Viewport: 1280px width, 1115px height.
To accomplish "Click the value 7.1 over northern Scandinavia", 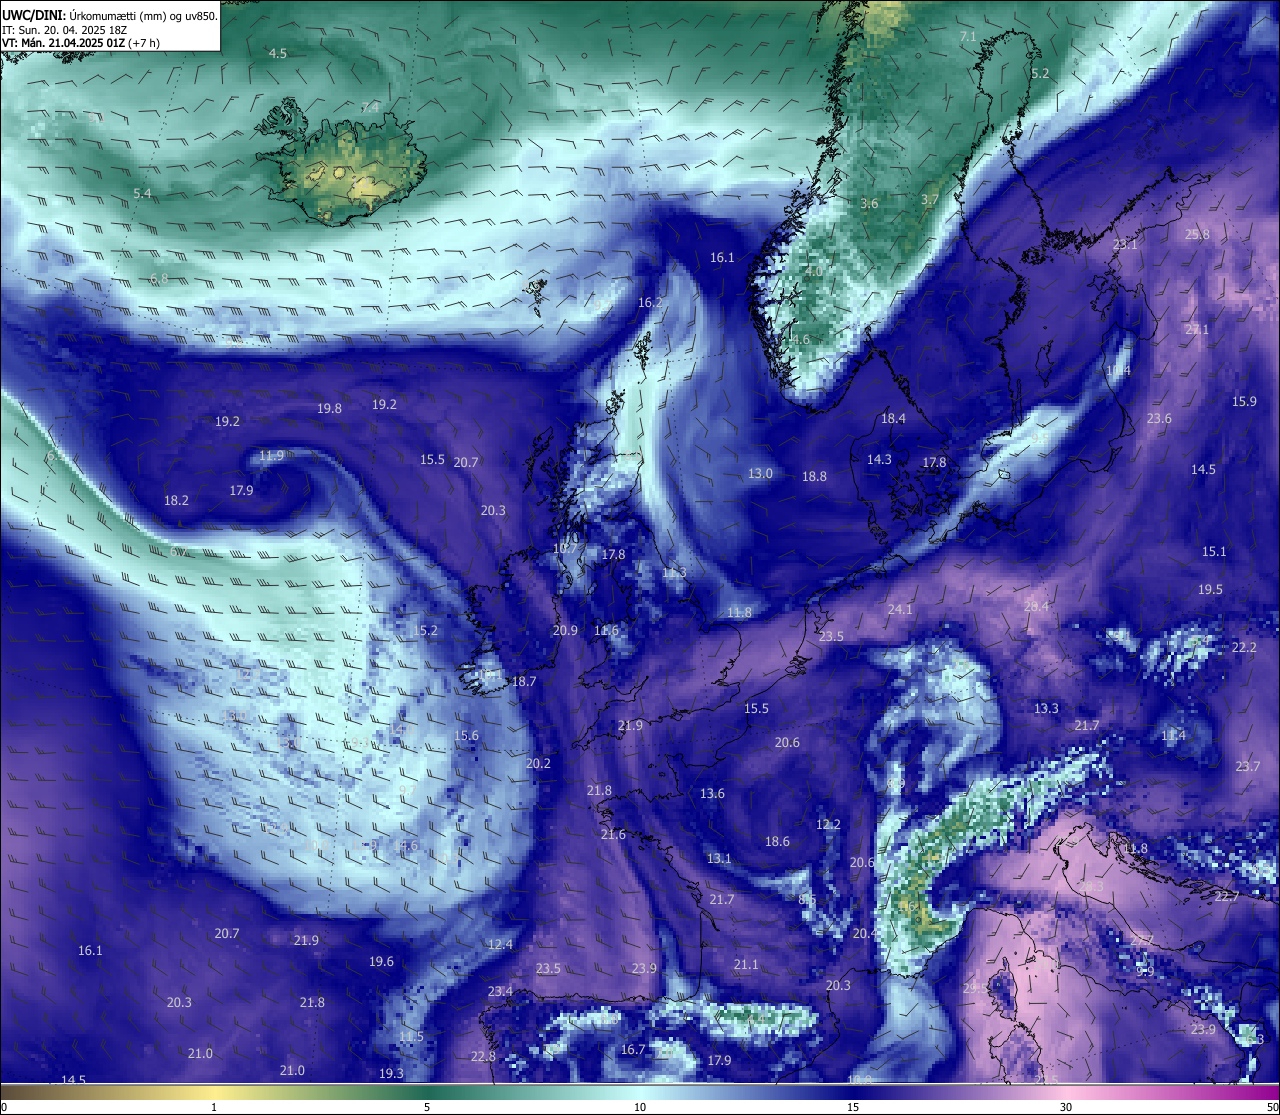I will click(x=968, y=36).
